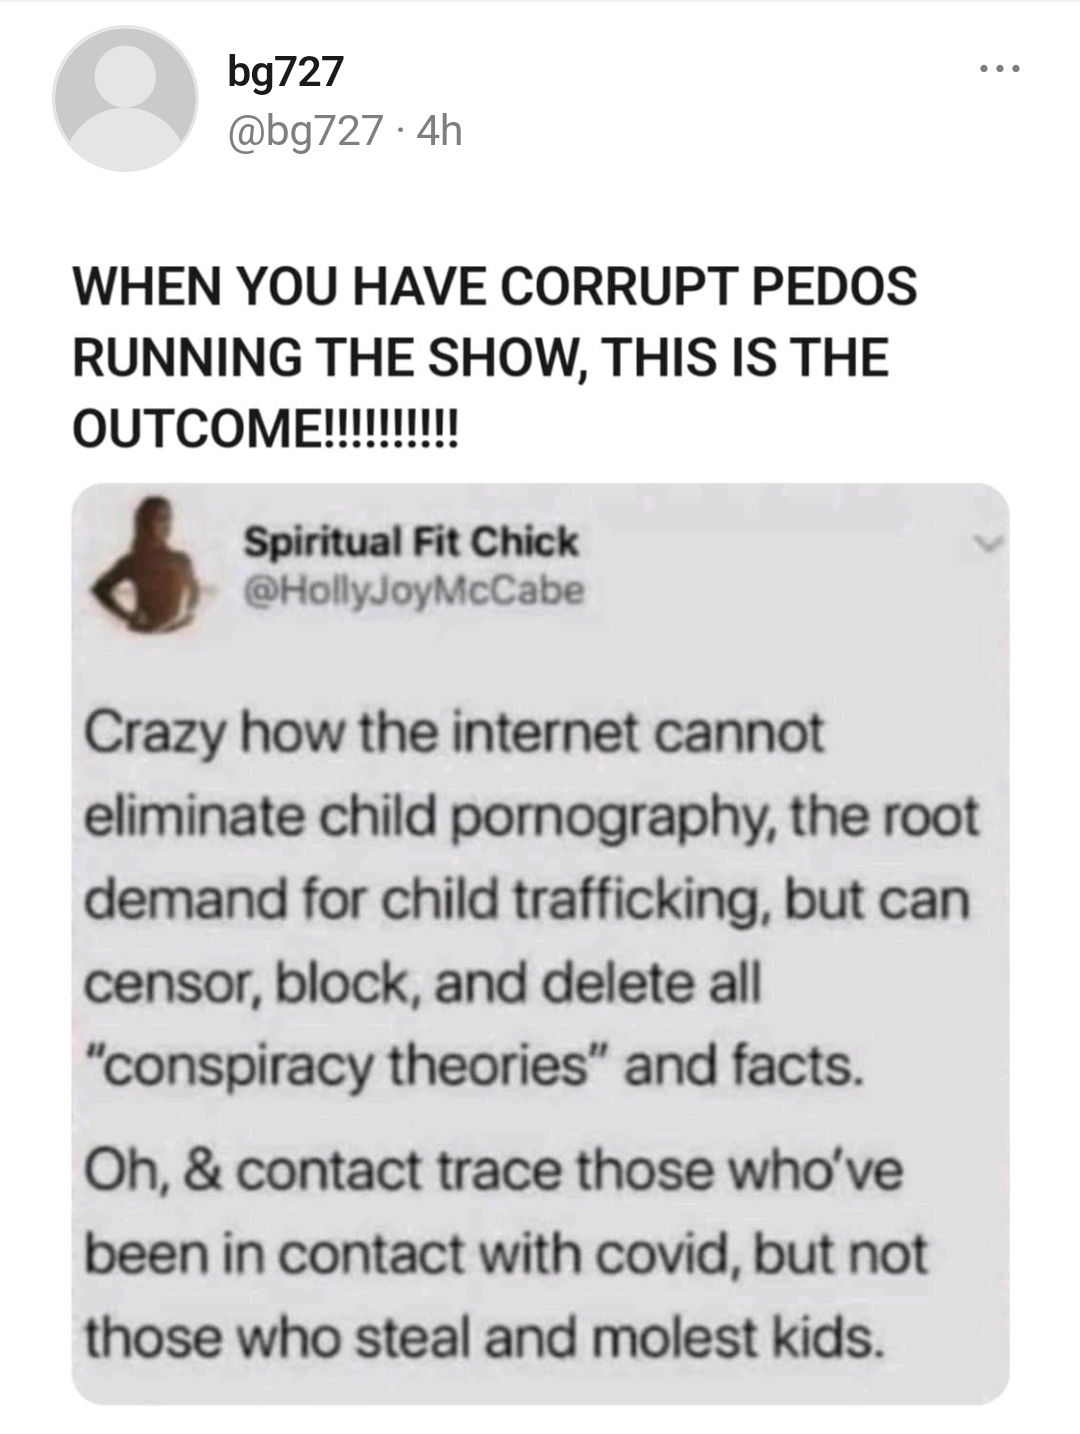
Task: Tap the quoted phrase "conspiracy theories"
Action: coord(348,1067)
